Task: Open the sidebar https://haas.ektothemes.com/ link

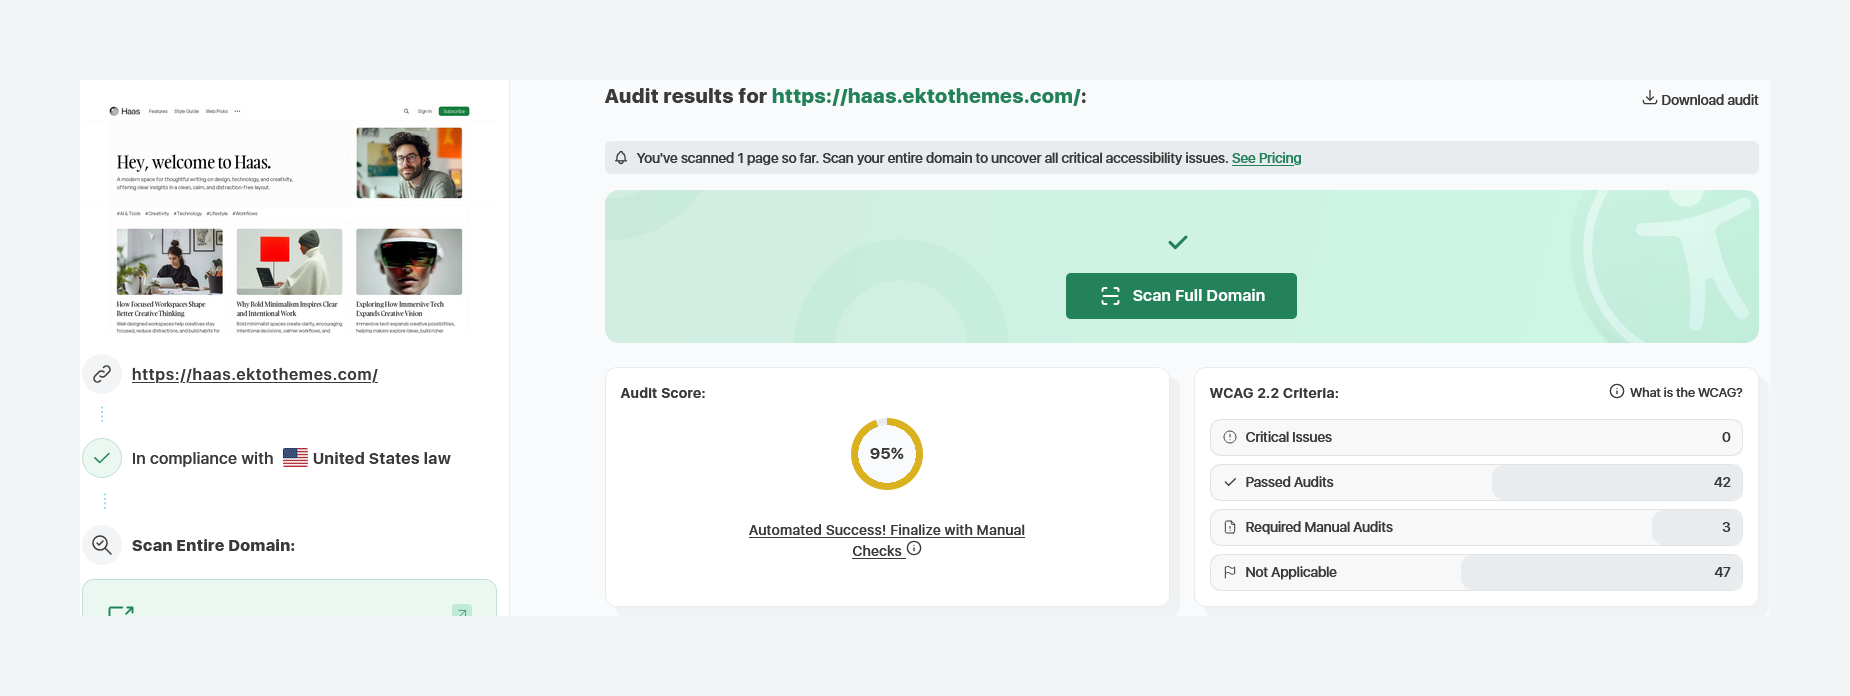Action: tap(255, 374)
